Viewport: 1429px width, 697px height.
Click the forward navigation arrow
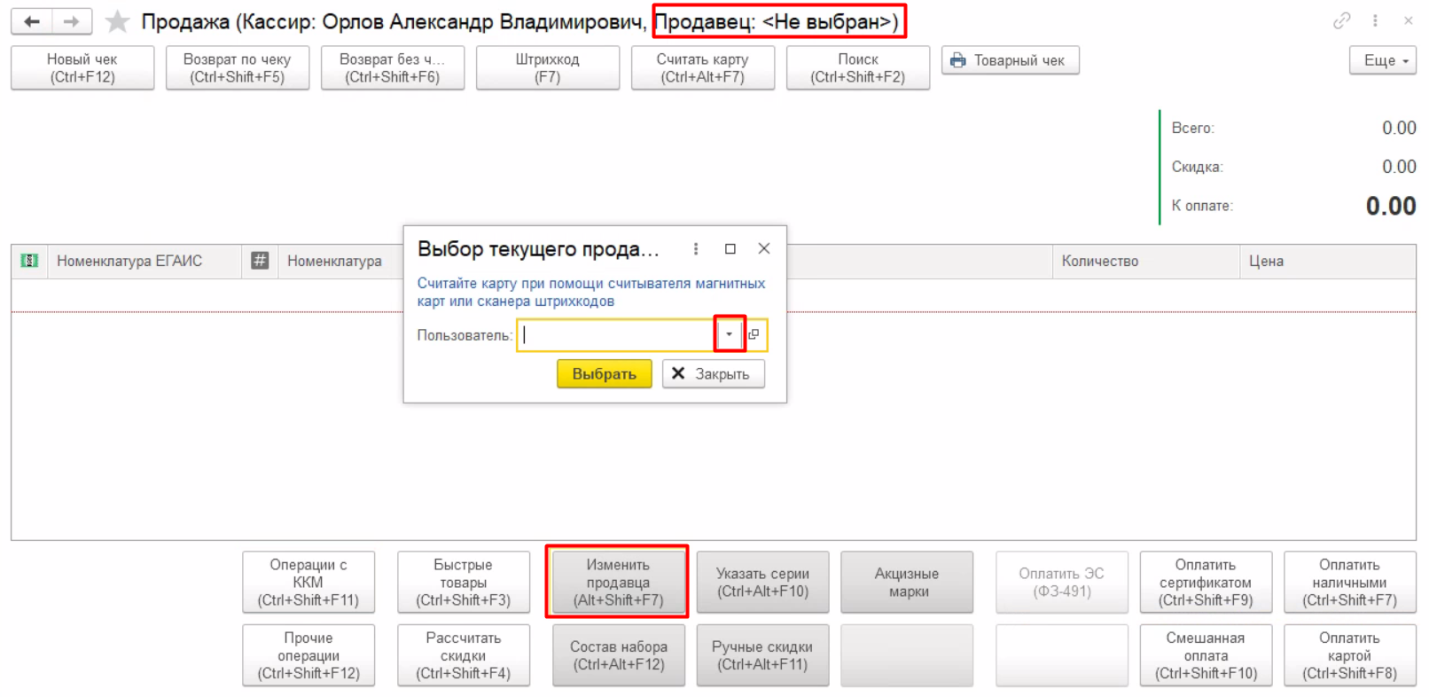[71, 21]
